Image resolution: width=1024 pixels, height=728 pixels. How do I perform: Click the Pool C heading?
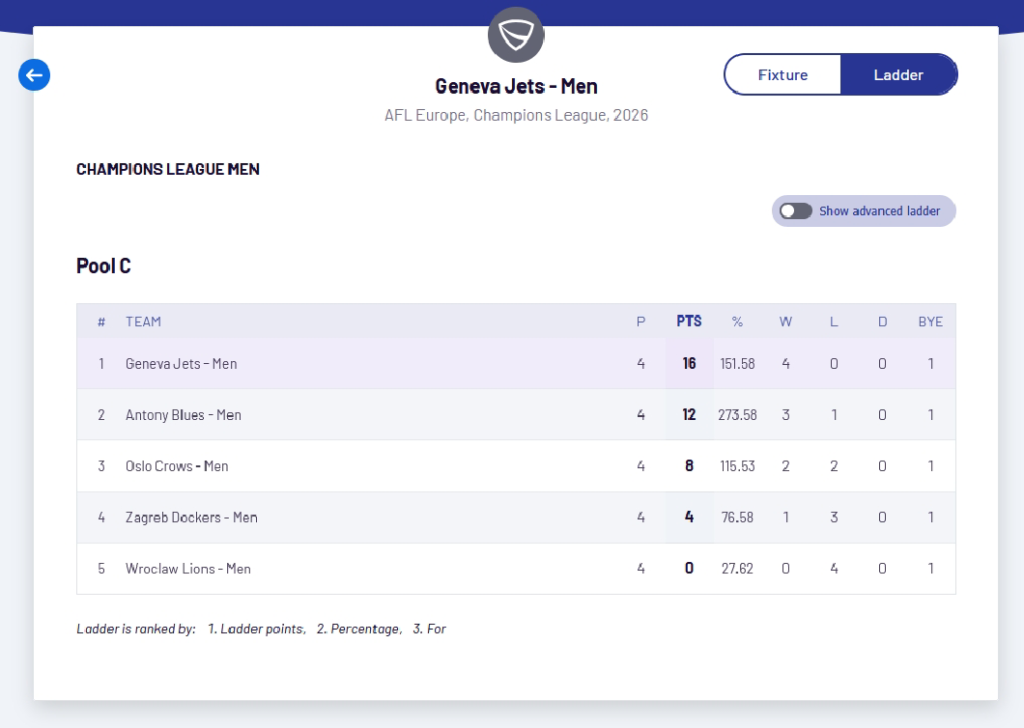103,266
